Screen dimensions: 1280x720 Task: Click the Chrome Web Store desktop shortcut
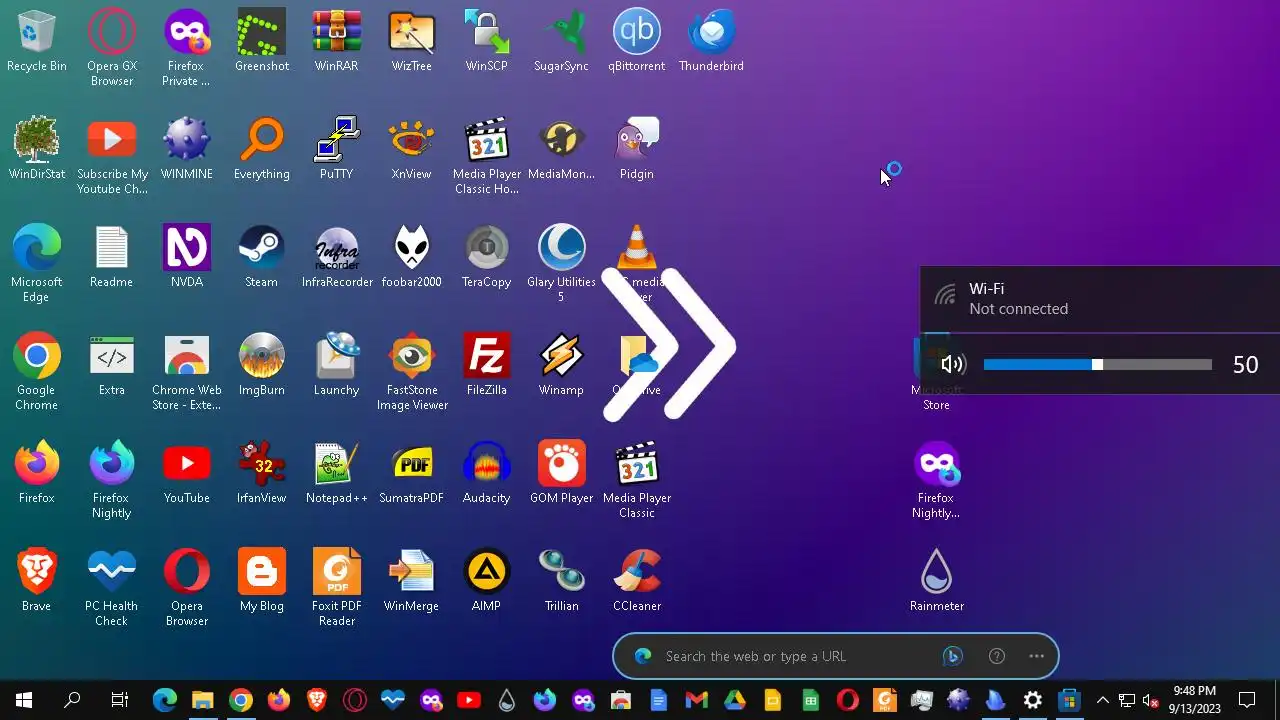(x=187, y=372)
